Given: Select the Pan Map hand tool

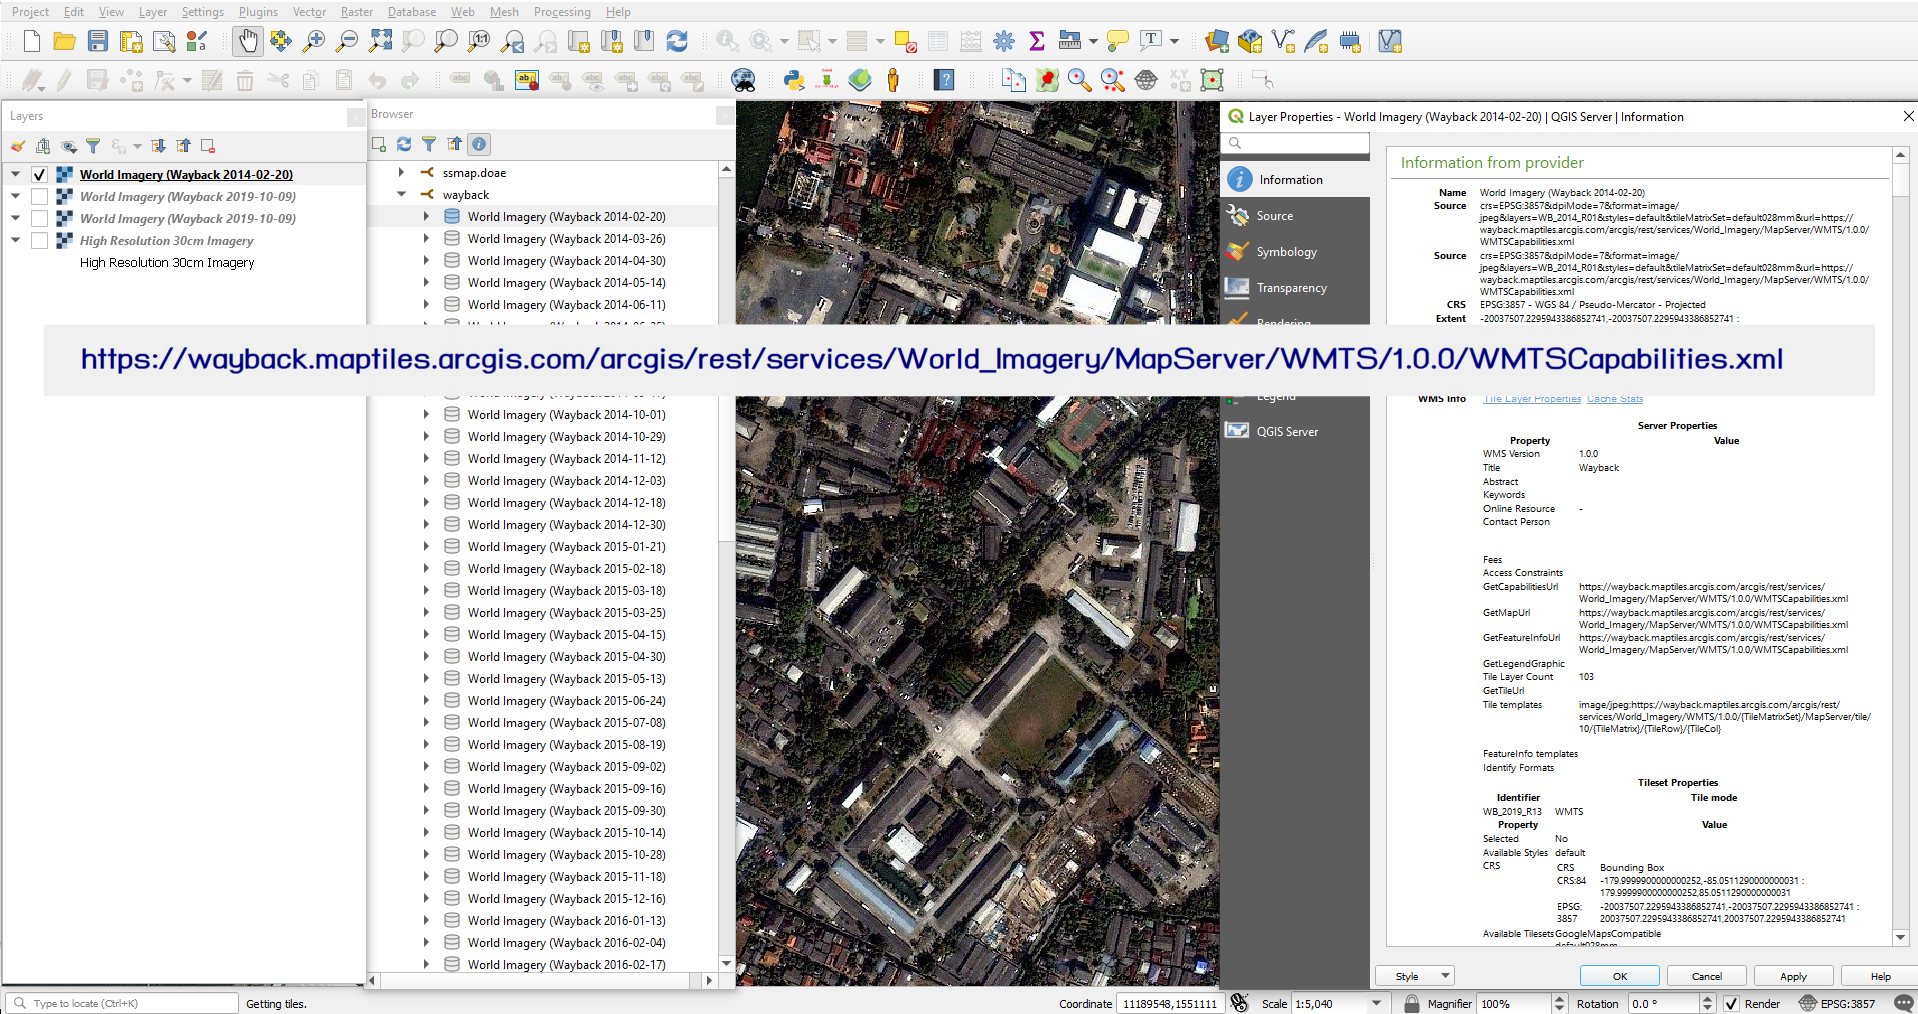Looking at the screenshot, I should click(x=247, y=41).
